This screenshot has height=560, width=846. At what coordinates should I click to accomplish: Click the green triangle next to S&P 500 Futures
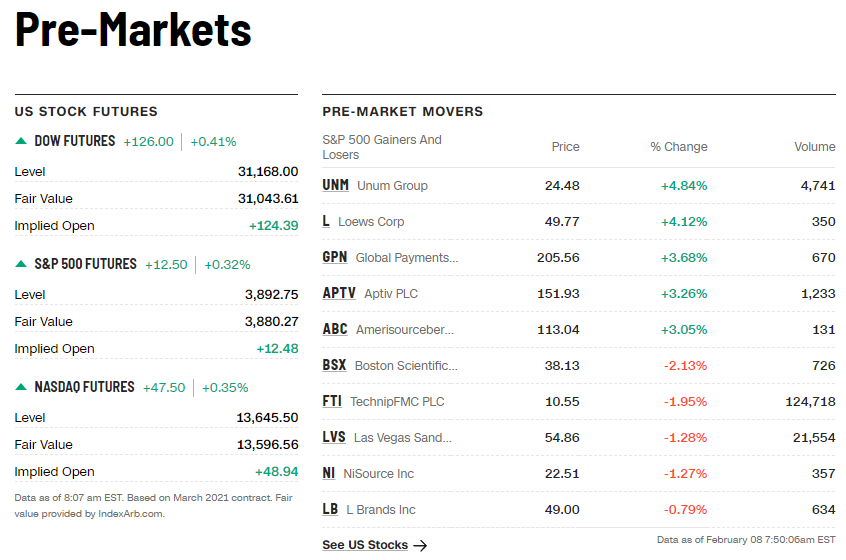21,265
